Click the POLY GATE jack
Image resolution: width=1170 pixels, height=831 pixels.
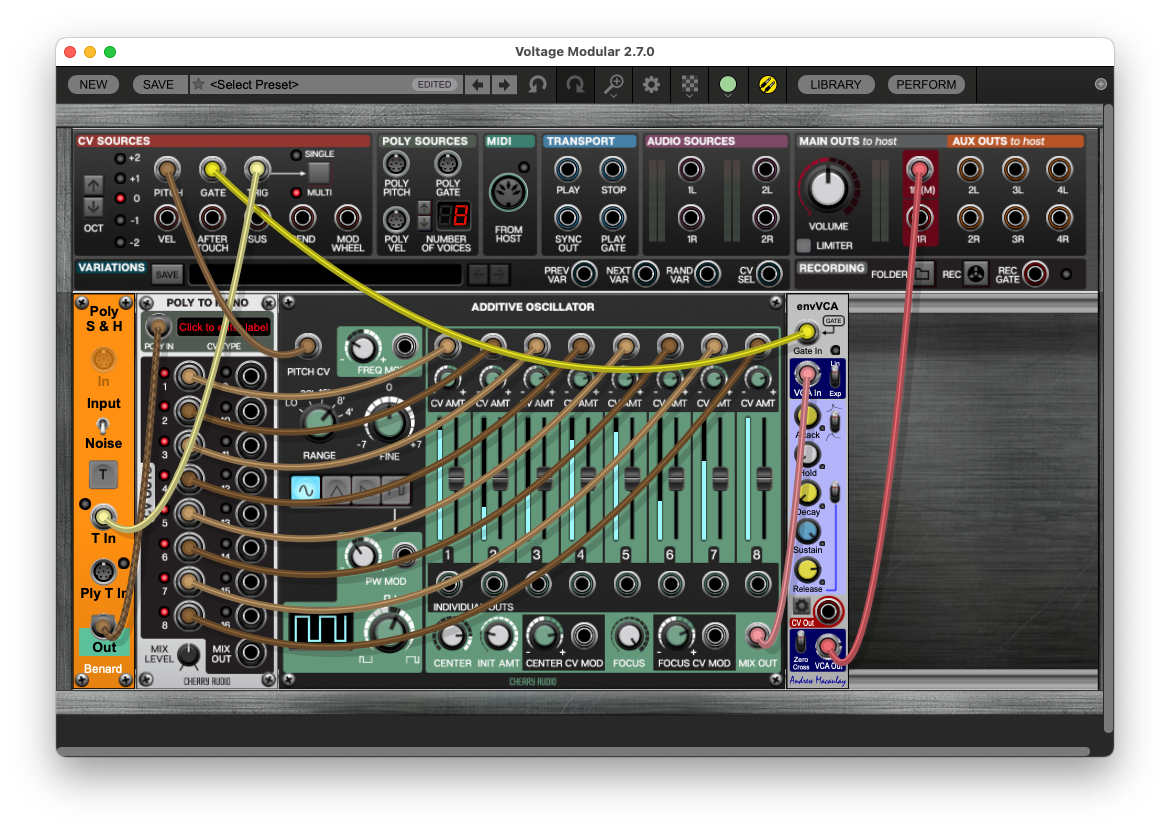(x=448, y=163)
